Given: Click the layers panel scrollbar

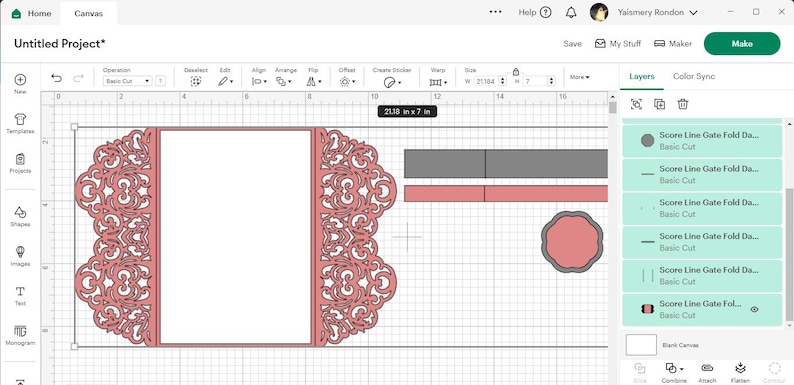Looking at the screenshot, I should click(x=789, y=254).
